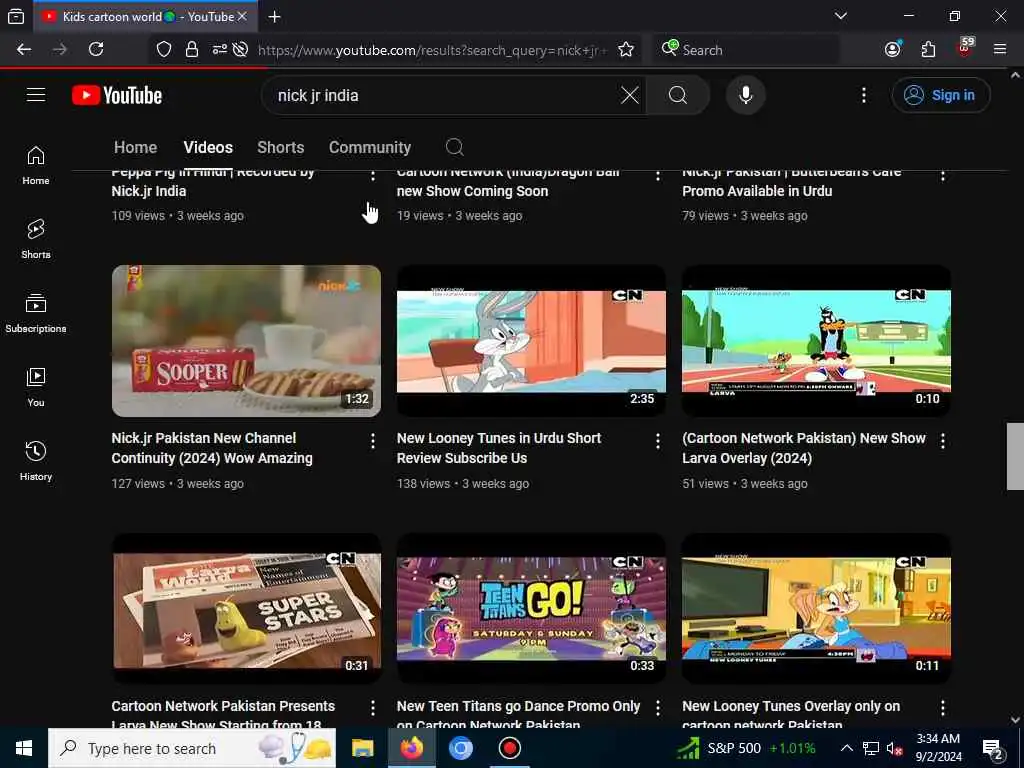Open History in the left sidebar

pyautogui.click(x=36, y=461)
